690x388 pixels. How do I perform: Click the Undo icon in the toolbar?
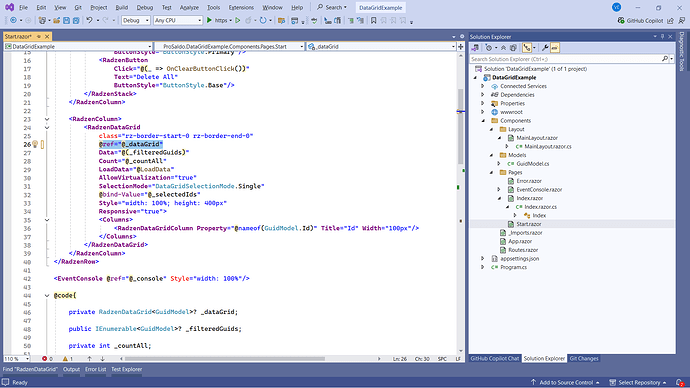click(x=89, y=20)
